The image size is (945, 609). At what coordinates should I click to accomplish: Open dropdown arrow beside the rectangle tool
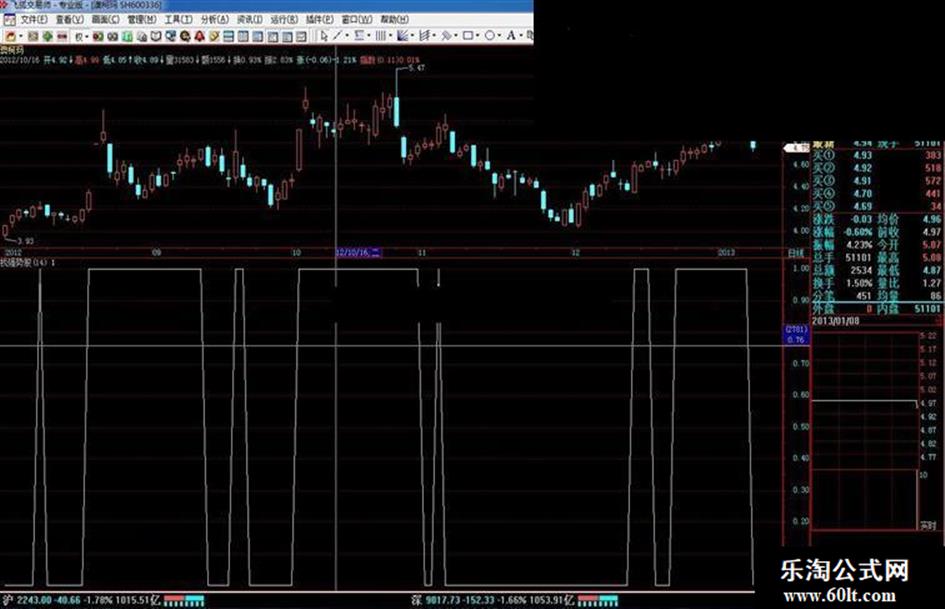pos(477,36)
